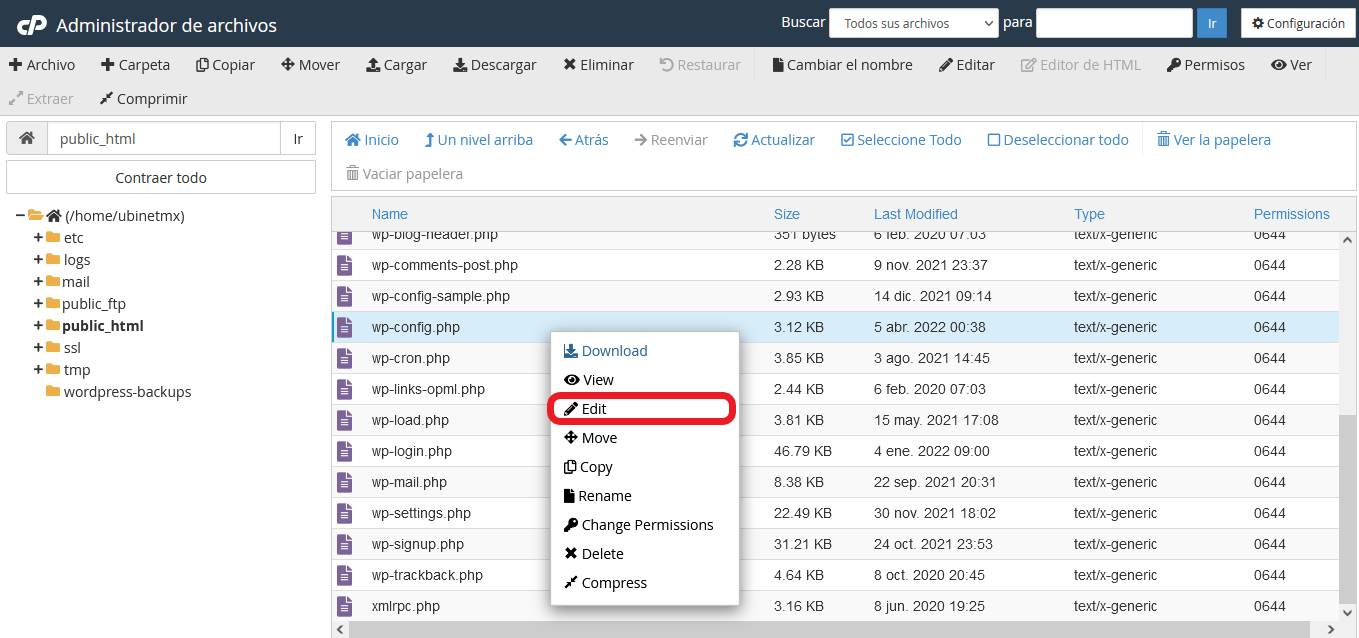
Task: Focus the Buscar search text field
Action: (1113, 23)
